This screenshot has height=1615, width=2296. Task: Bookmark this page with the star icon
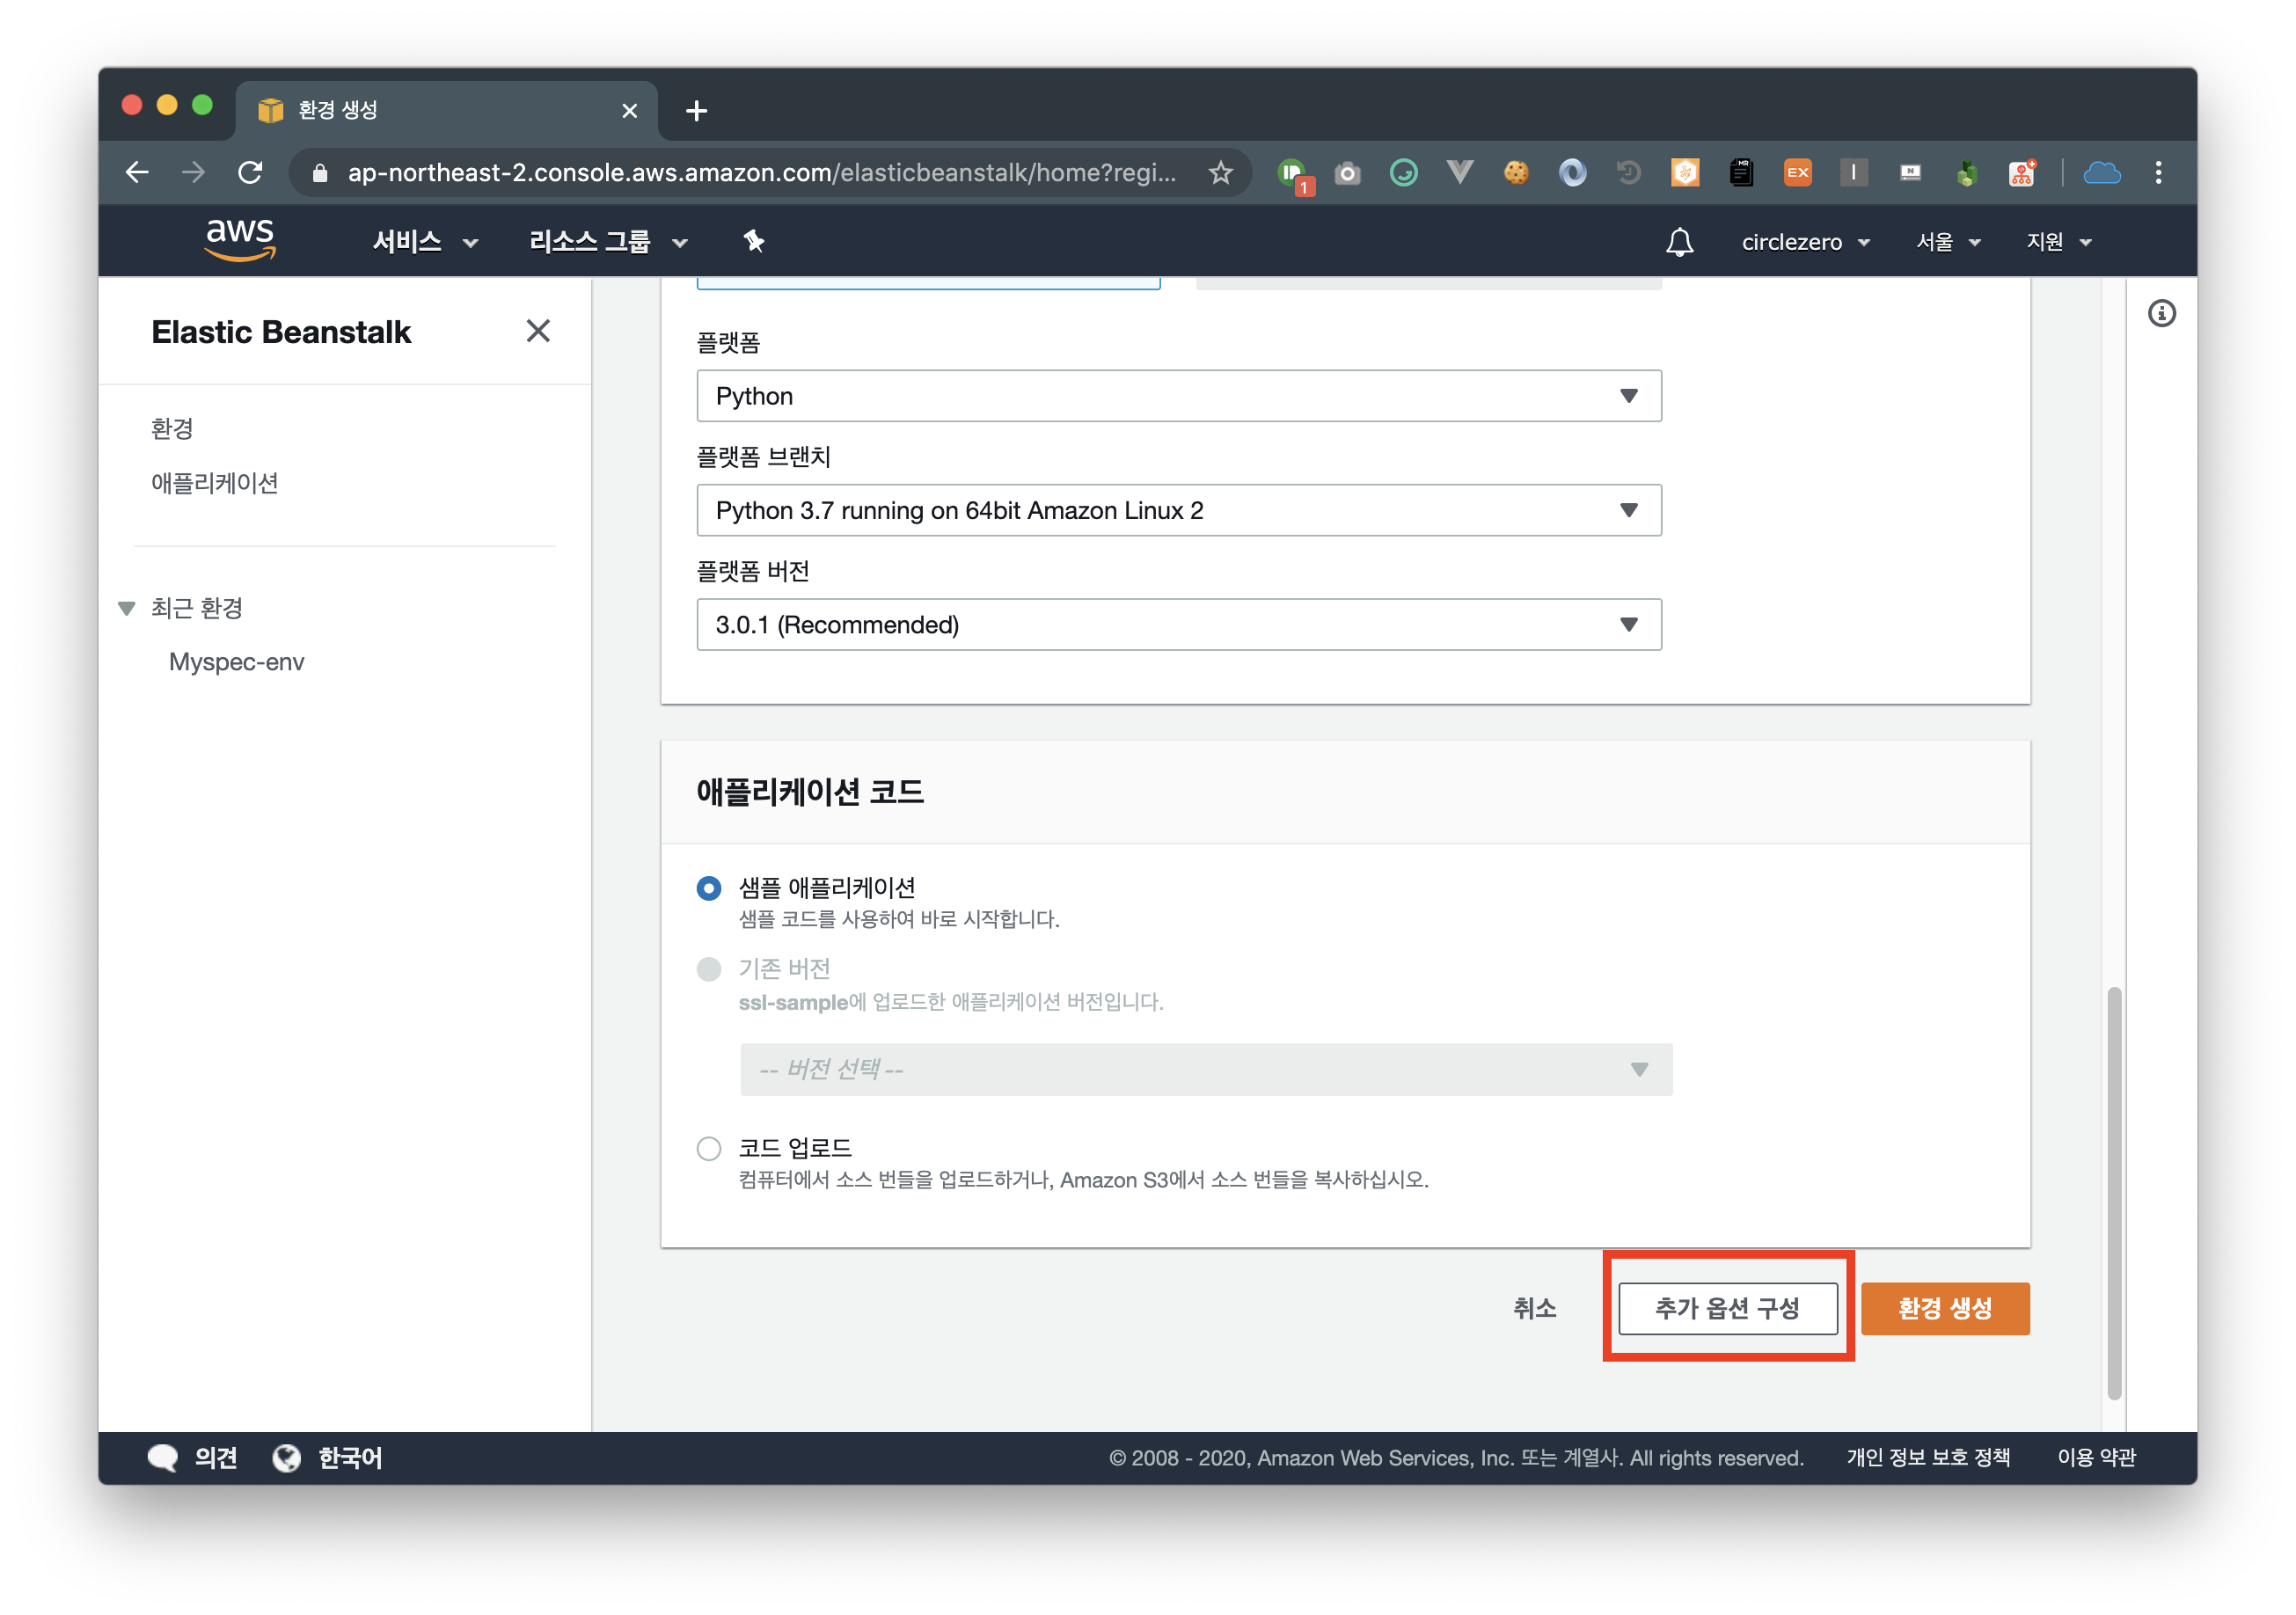1220,173
